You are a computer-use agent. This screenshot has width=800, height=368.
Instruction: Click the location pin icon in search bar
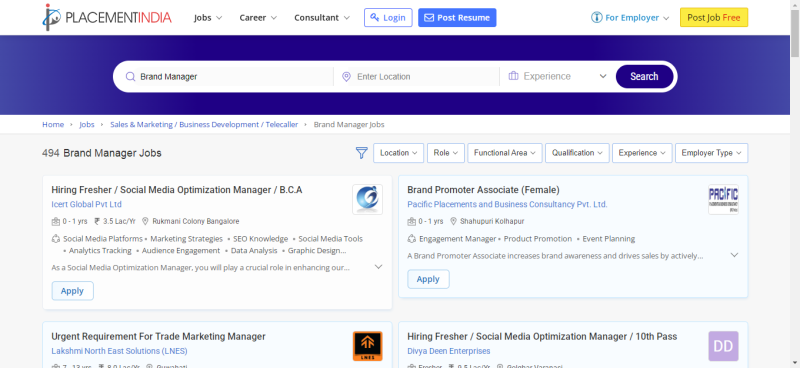pos(346,77)
